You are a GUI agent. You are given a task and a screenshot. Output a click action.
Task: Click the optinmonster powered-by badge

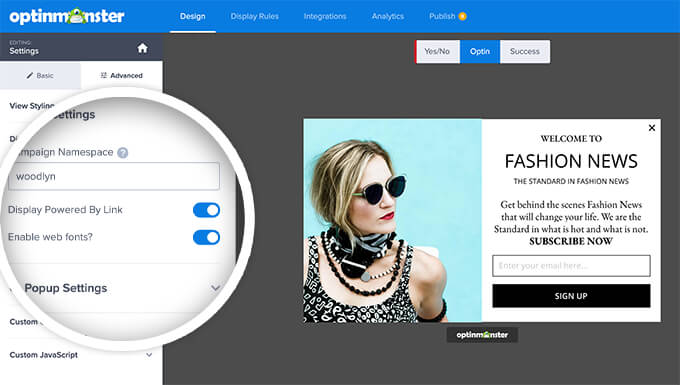(x=482, y=335)
